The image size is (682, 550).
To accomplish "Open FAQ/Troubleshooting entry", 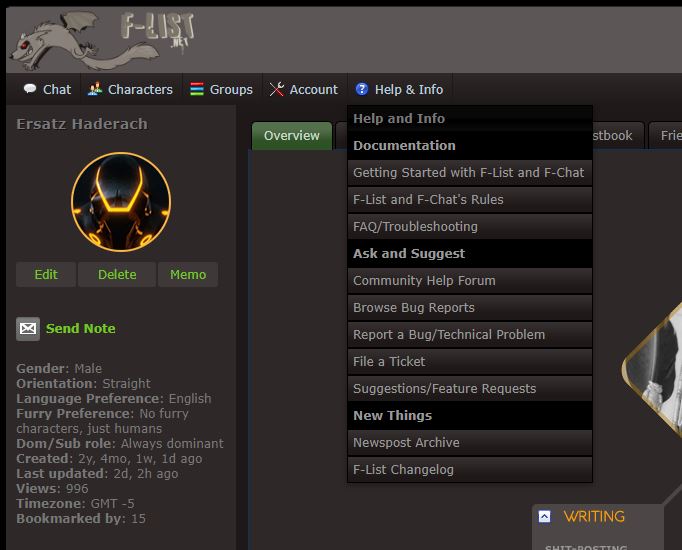I will (470, 227).
